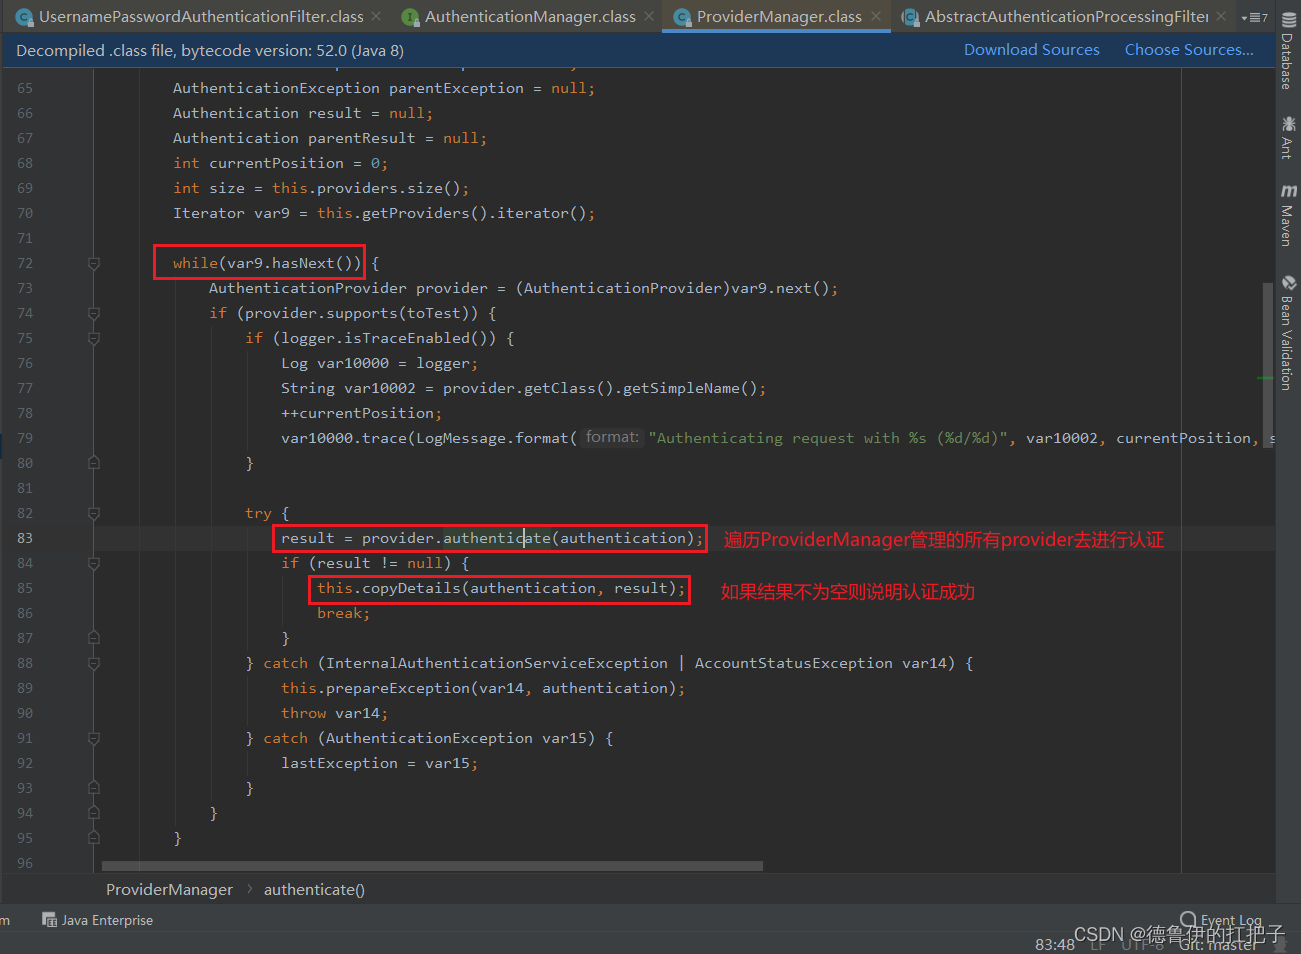Click 'break;' statement on line 86
The width and height of the screenshot is (1301, 954).
coord(344,613)
